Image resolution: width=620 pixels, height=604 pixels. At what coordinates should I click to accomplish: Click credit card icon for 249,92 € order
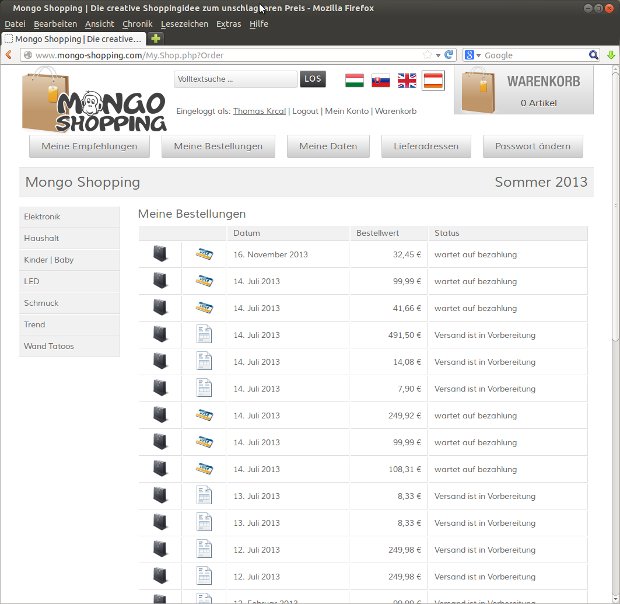pyautogui.click(x=204, y=415)
